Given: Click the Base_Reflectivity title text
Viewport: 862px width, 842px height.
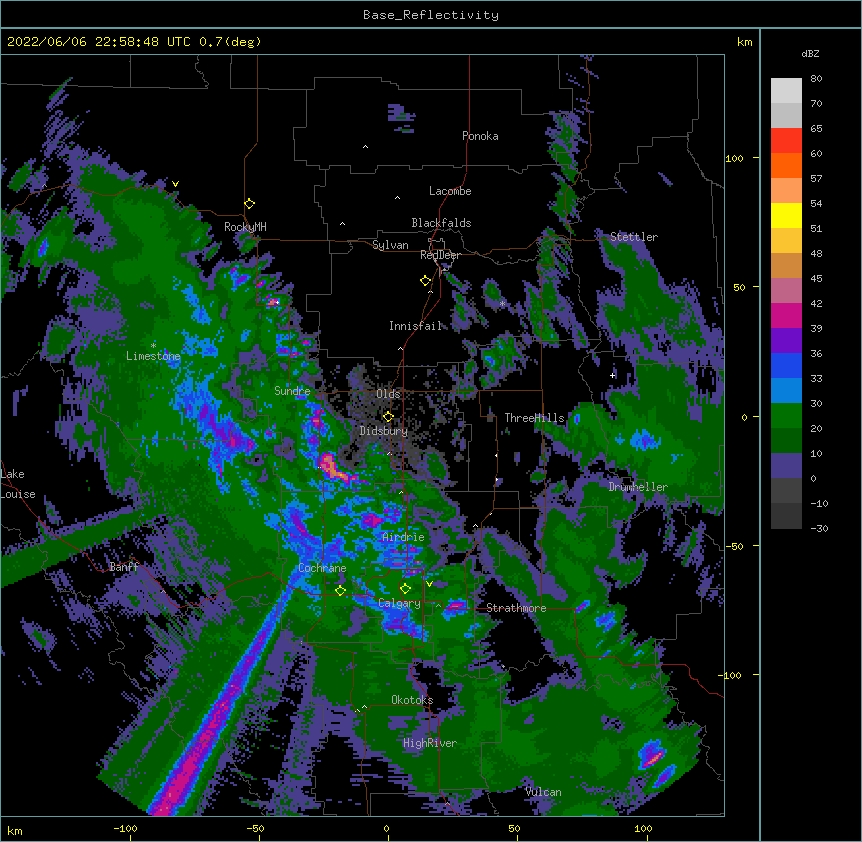Looking at the screenshot, I should click(431, 15).
